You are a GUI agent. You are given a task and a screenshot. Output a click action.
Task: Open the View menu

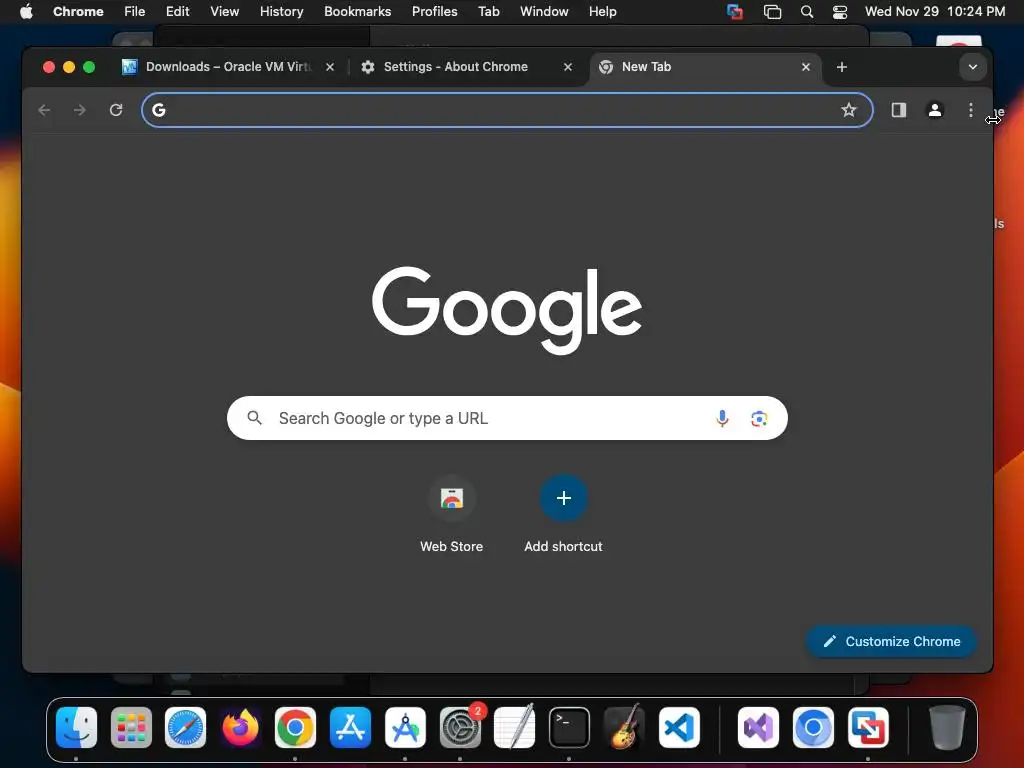coord(224,12)
